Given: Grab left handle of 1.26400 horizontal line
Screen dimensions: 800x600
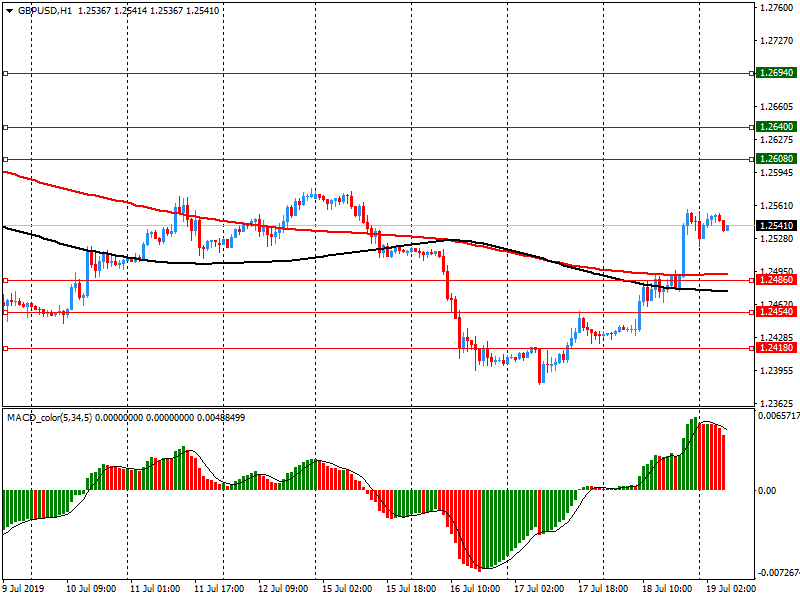Looking at the screenshot, I should click(6, 127).
